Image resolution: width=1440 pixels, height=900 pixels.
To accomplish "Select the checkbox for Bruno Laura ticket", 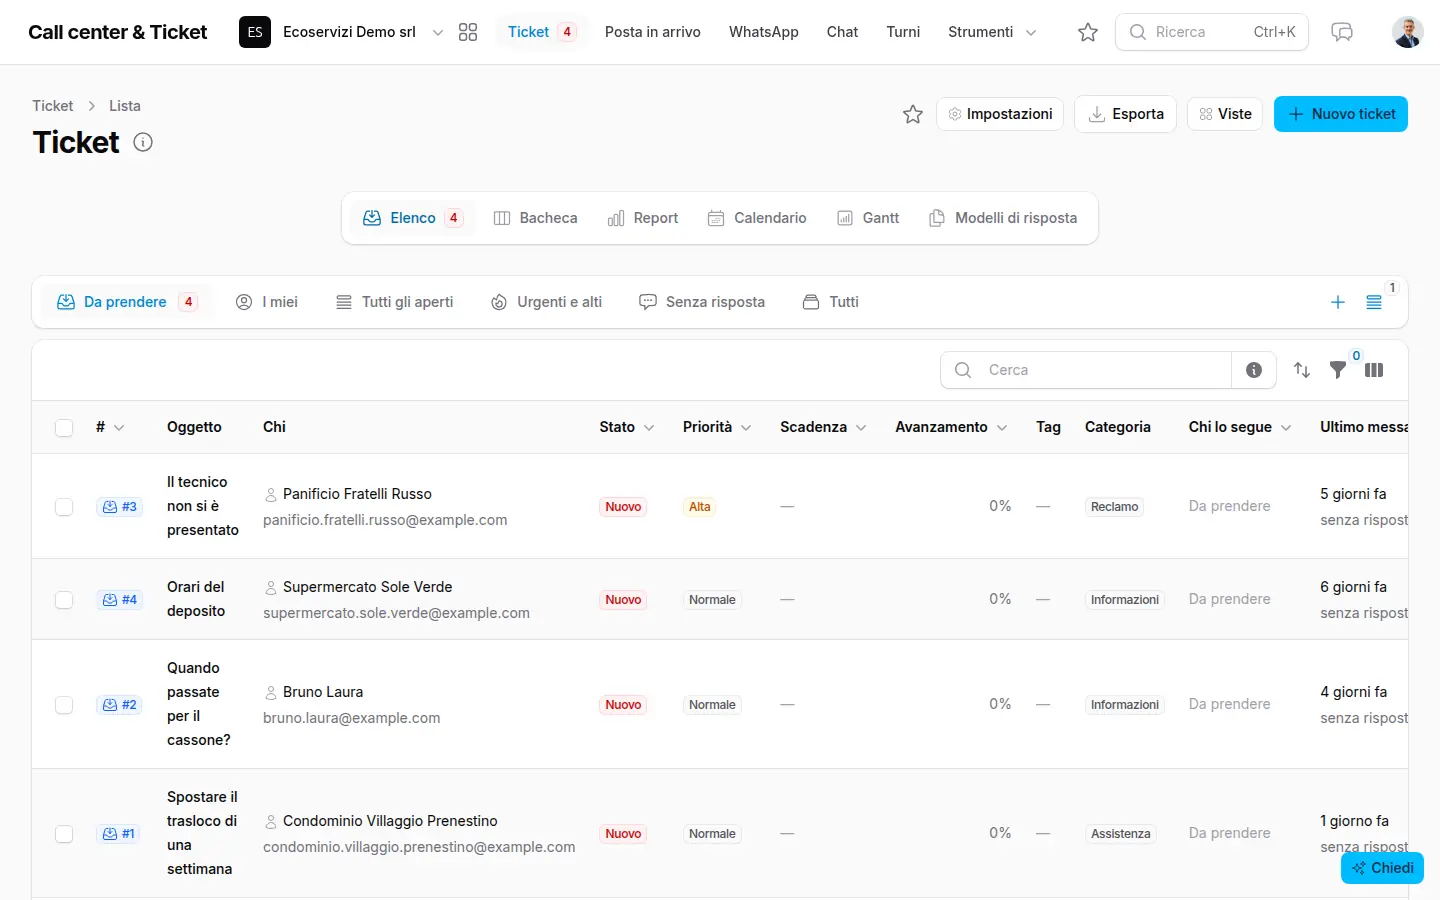I will (64, 705).
